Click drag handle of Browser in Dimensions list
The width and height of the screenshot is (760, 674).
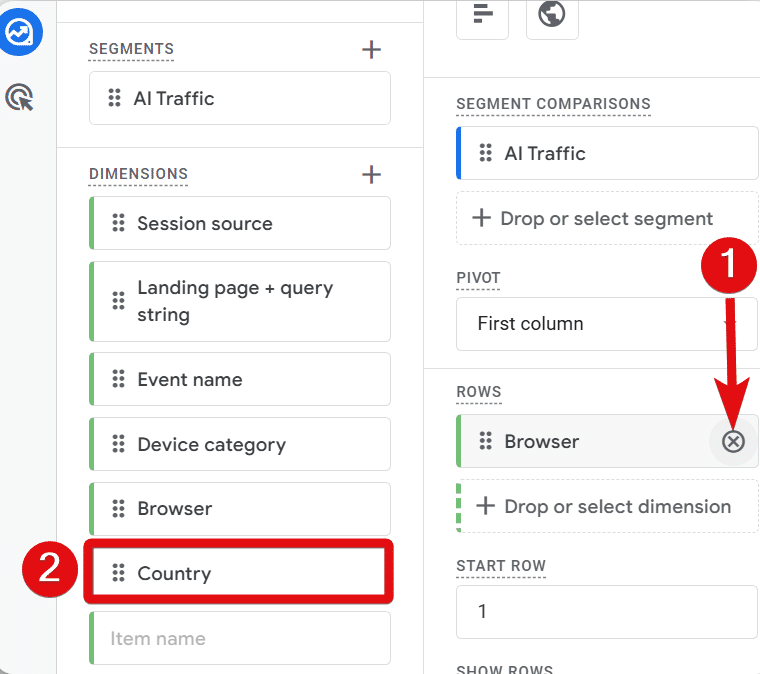(118, 509)
